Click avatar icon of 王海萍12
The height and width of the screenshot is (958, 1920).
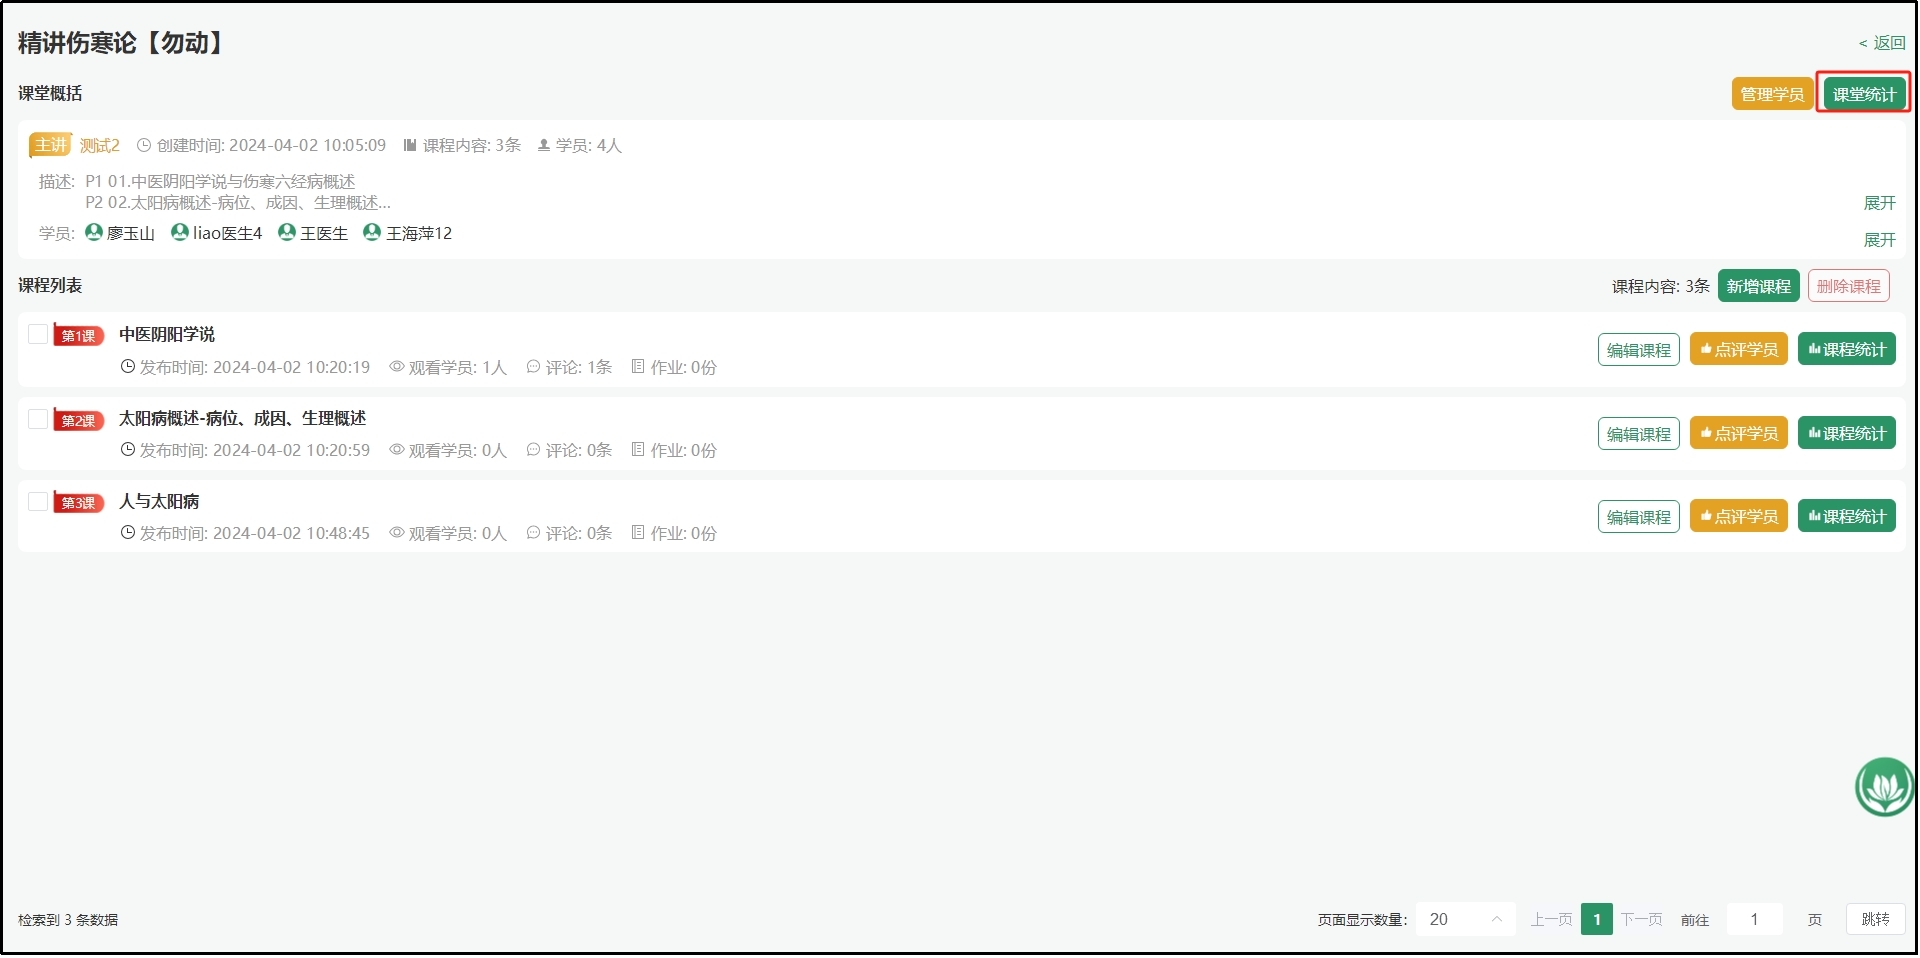coord(372,232)
